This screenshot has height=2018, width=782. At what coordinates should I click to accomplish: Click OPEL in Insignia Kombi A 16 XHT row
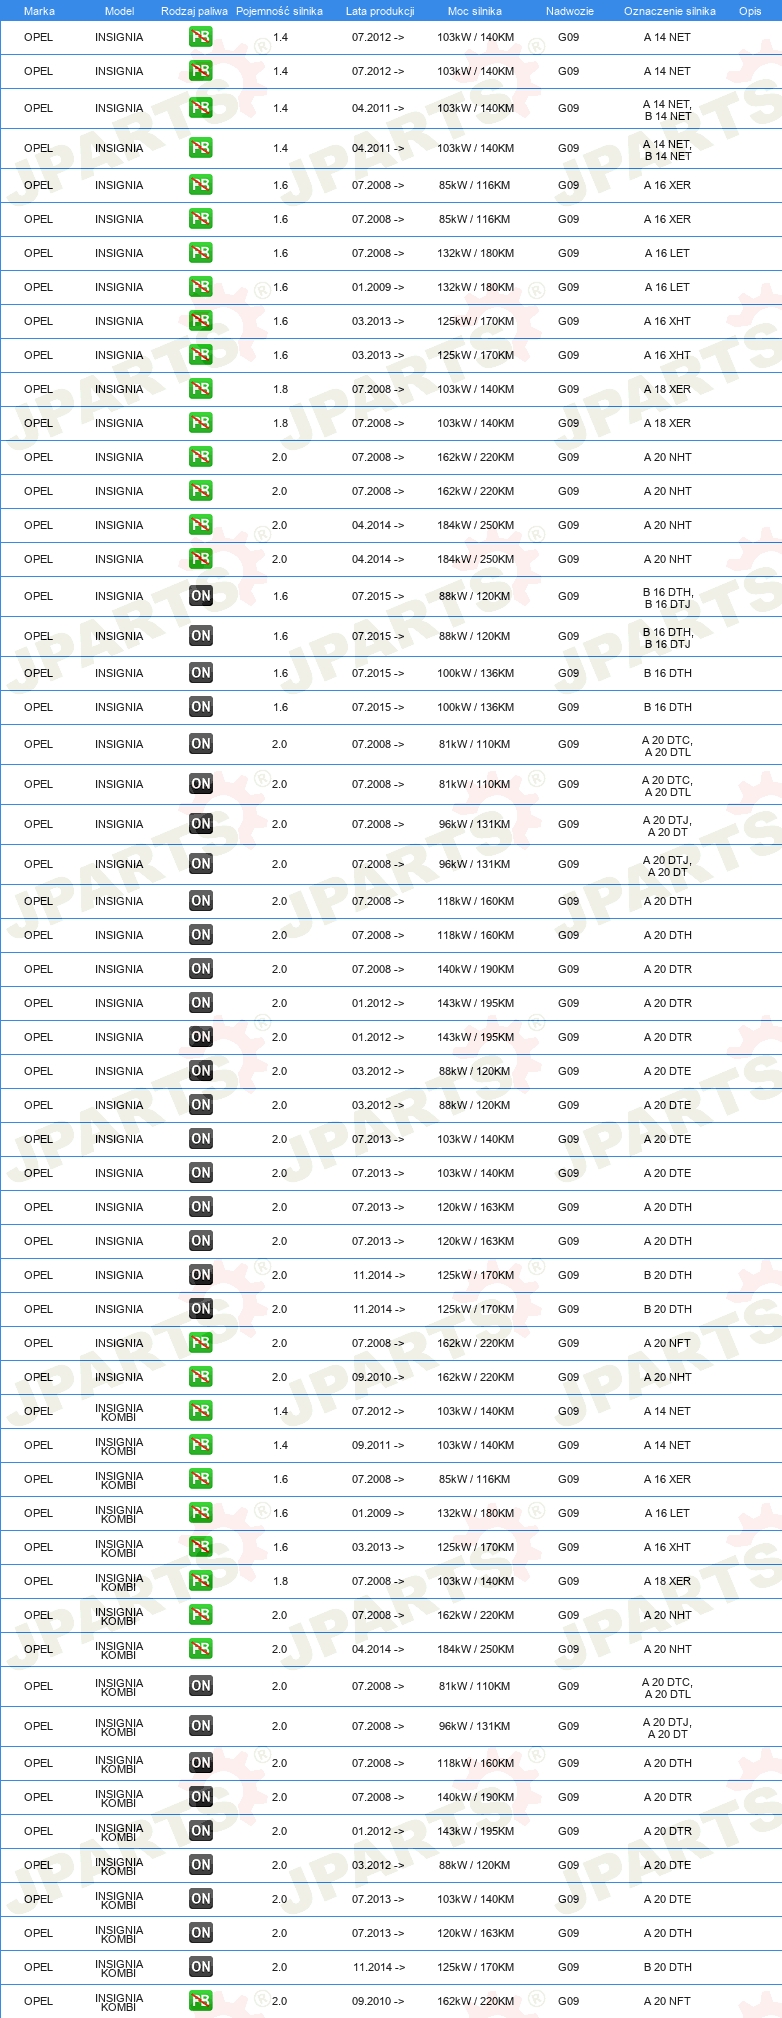pyautogui.click(x=38, y=1547)
